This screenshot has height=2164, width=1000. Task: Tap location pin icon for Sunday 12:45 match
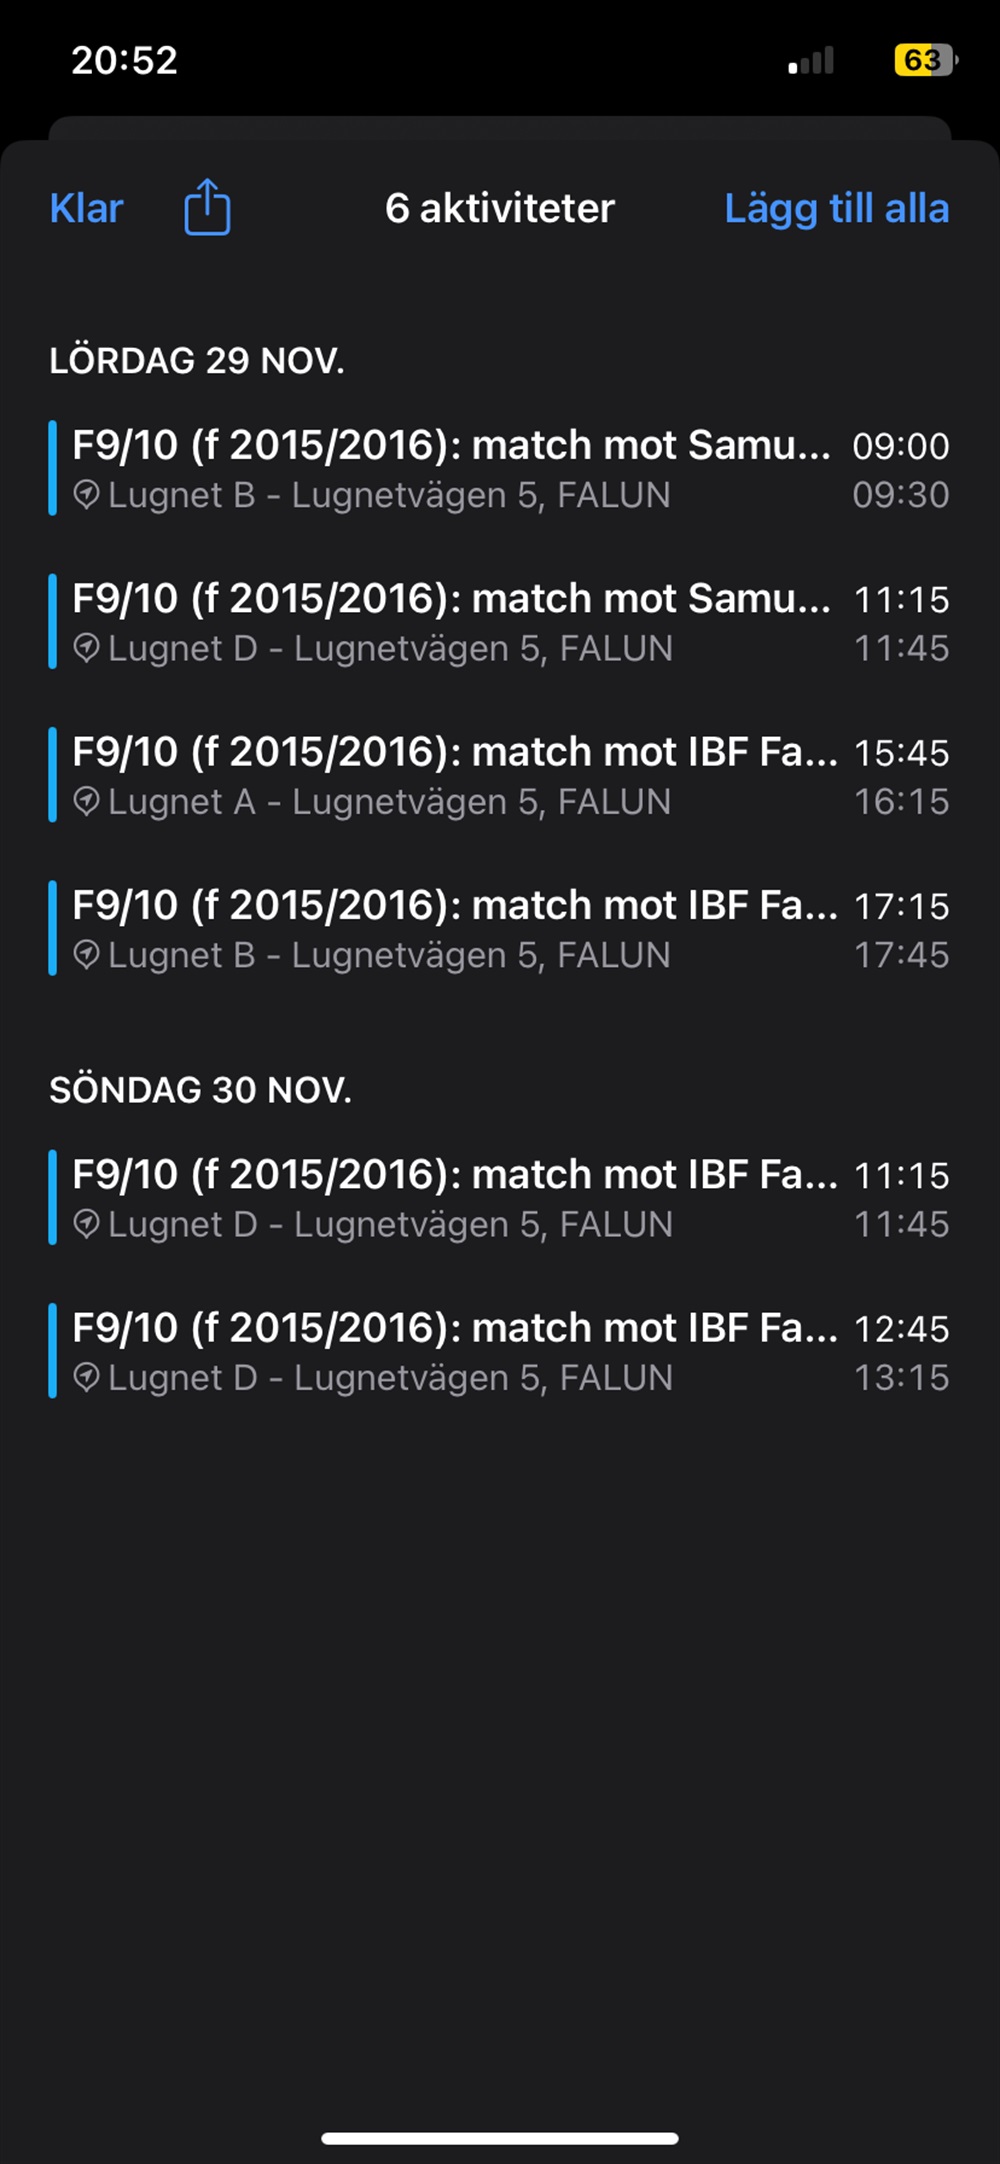click(x=87, y=1378)
